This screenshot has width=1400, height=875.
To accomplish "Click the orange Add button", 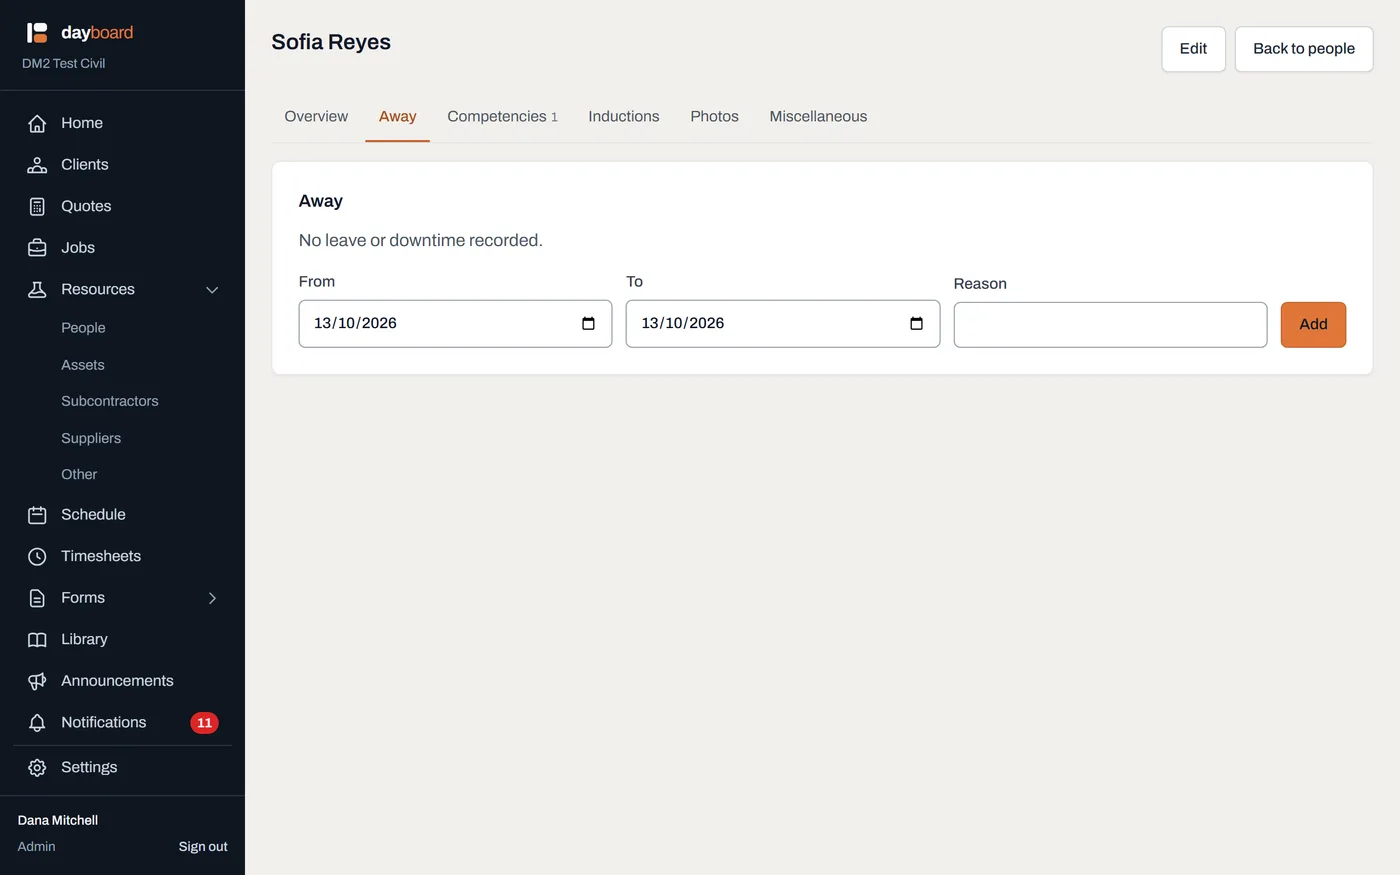I will pyautogui.click(x=1313, y=325).
